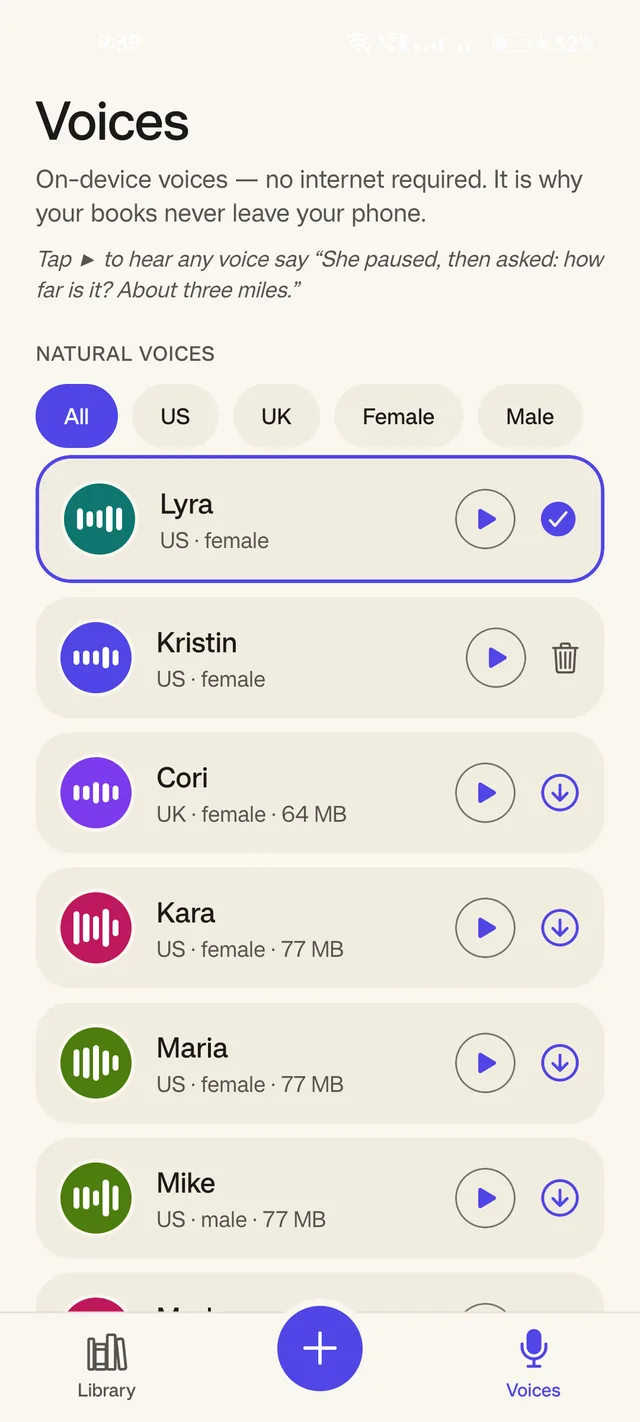Download the Kara voice
This screenshot has height=1422, width=640.
(560, 928)
